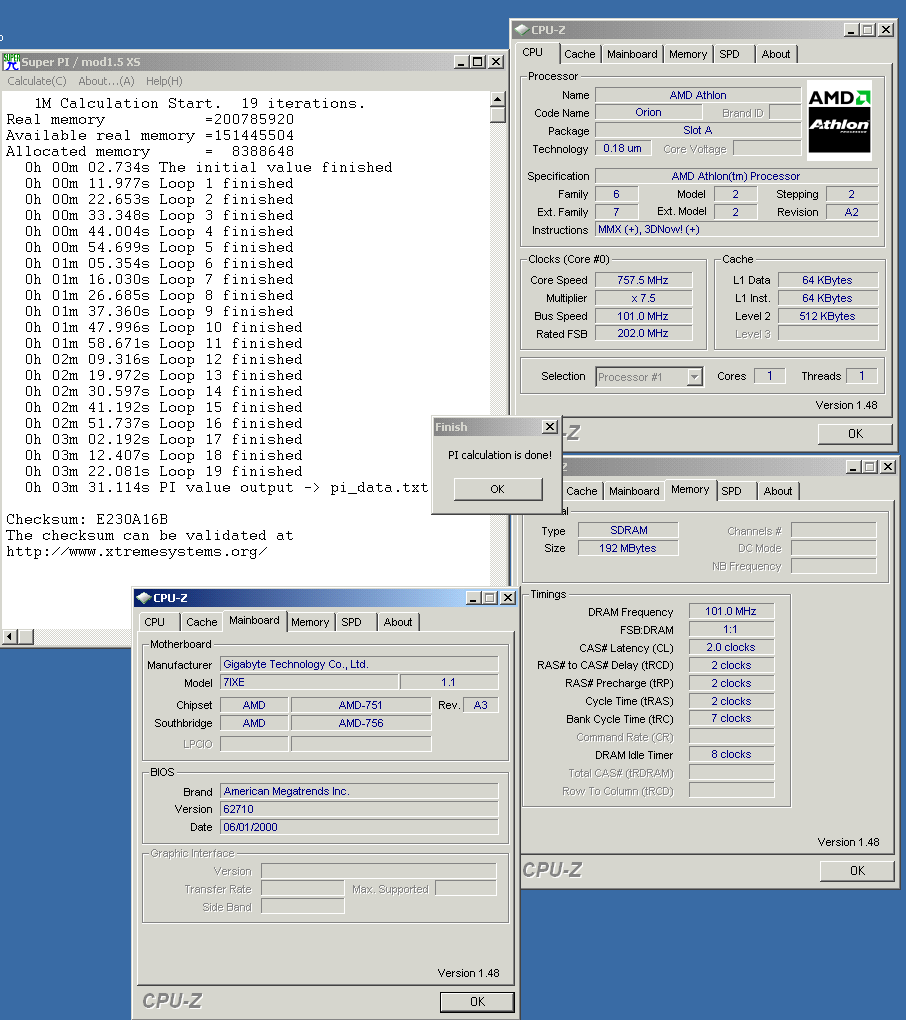The width and height of the screenshot is (906, 1020).
Task: Click the AMD Athlon processor logo
Action: pyautogui.click(x=839, y=120)
